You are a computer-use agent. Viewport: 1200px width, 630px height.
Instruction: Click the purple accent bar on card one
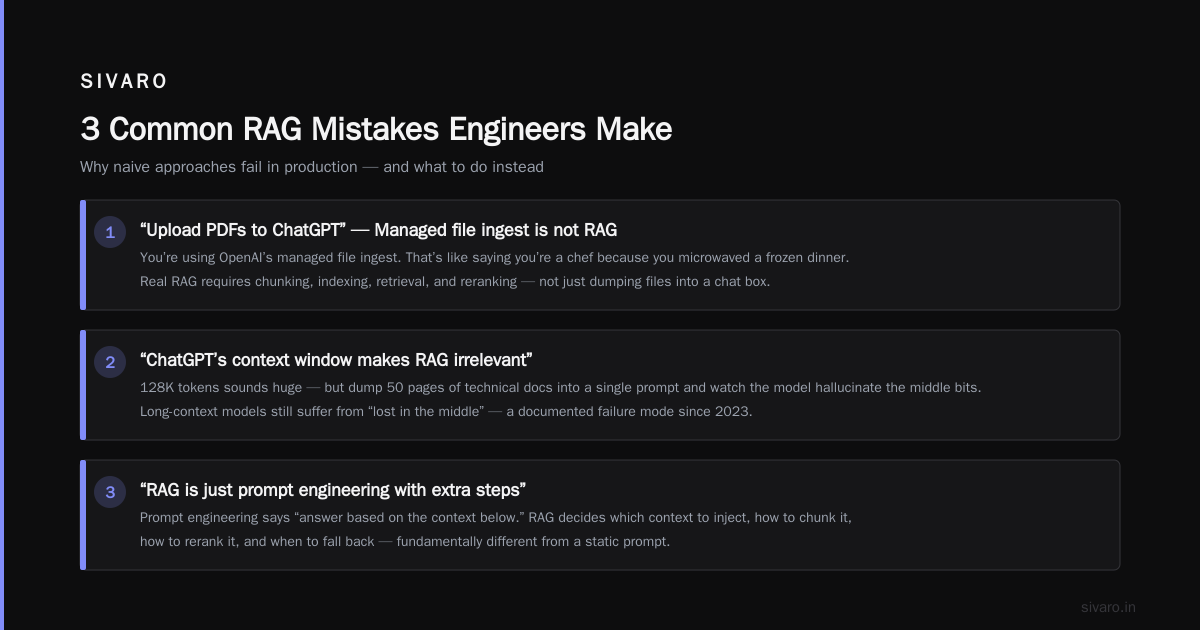click(83, 255)
